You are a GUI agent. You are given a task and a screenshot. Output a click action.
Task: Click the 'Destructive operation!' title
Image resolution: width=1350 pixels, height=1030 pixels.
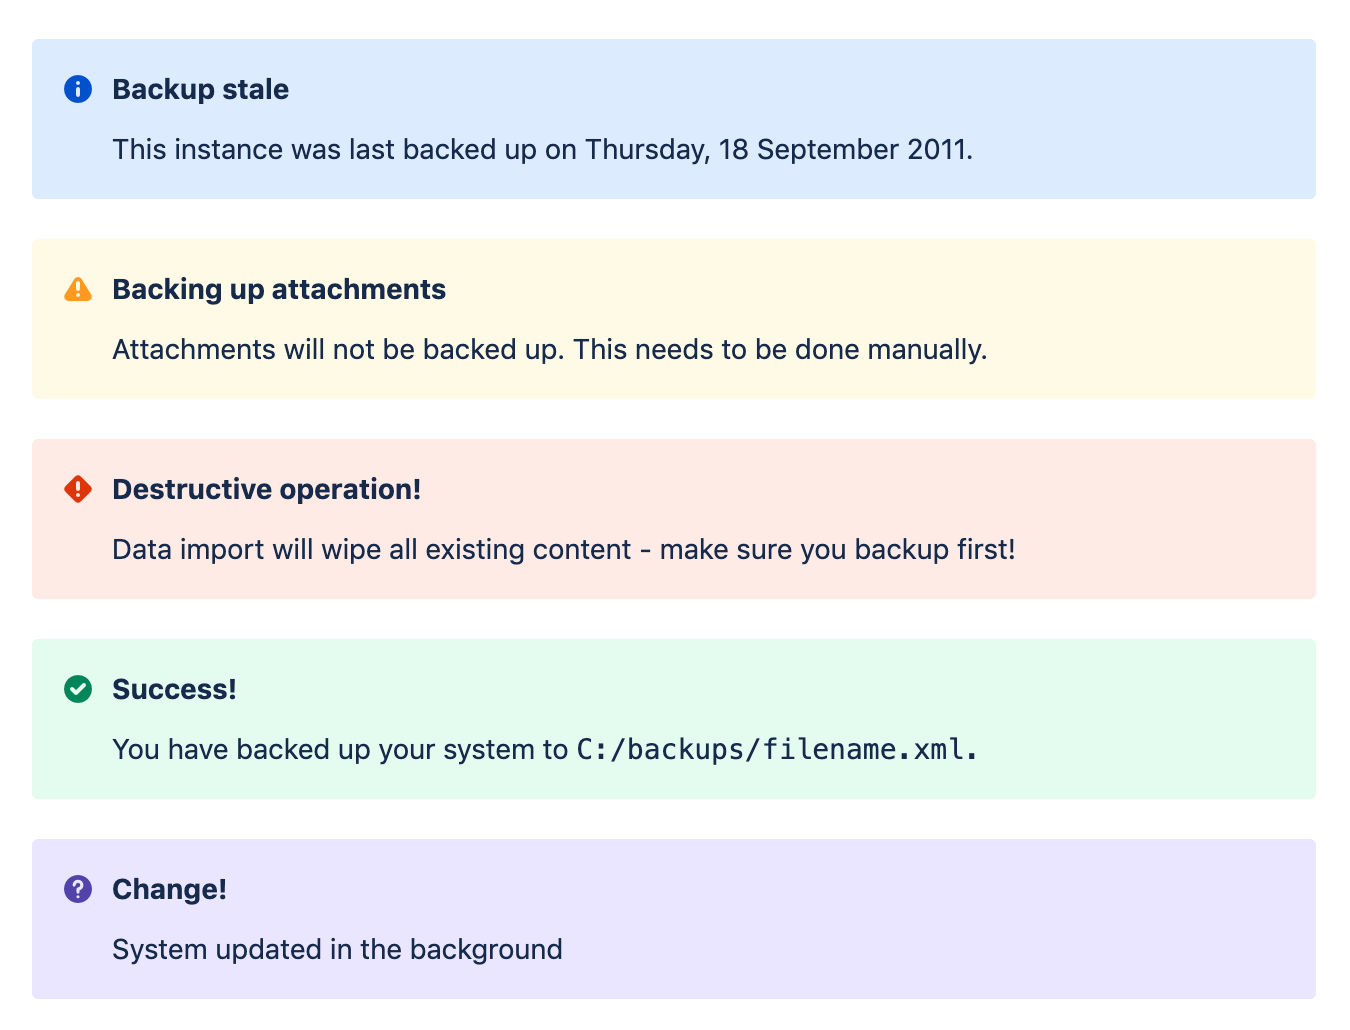tap(266, 489)
